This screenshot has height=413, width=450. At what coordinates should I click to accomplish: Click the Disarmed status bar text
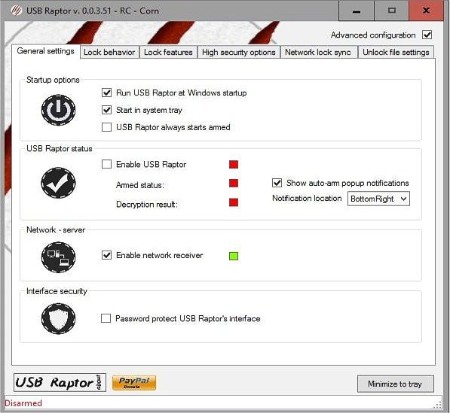pyautogui.click(x=23, y=403)
